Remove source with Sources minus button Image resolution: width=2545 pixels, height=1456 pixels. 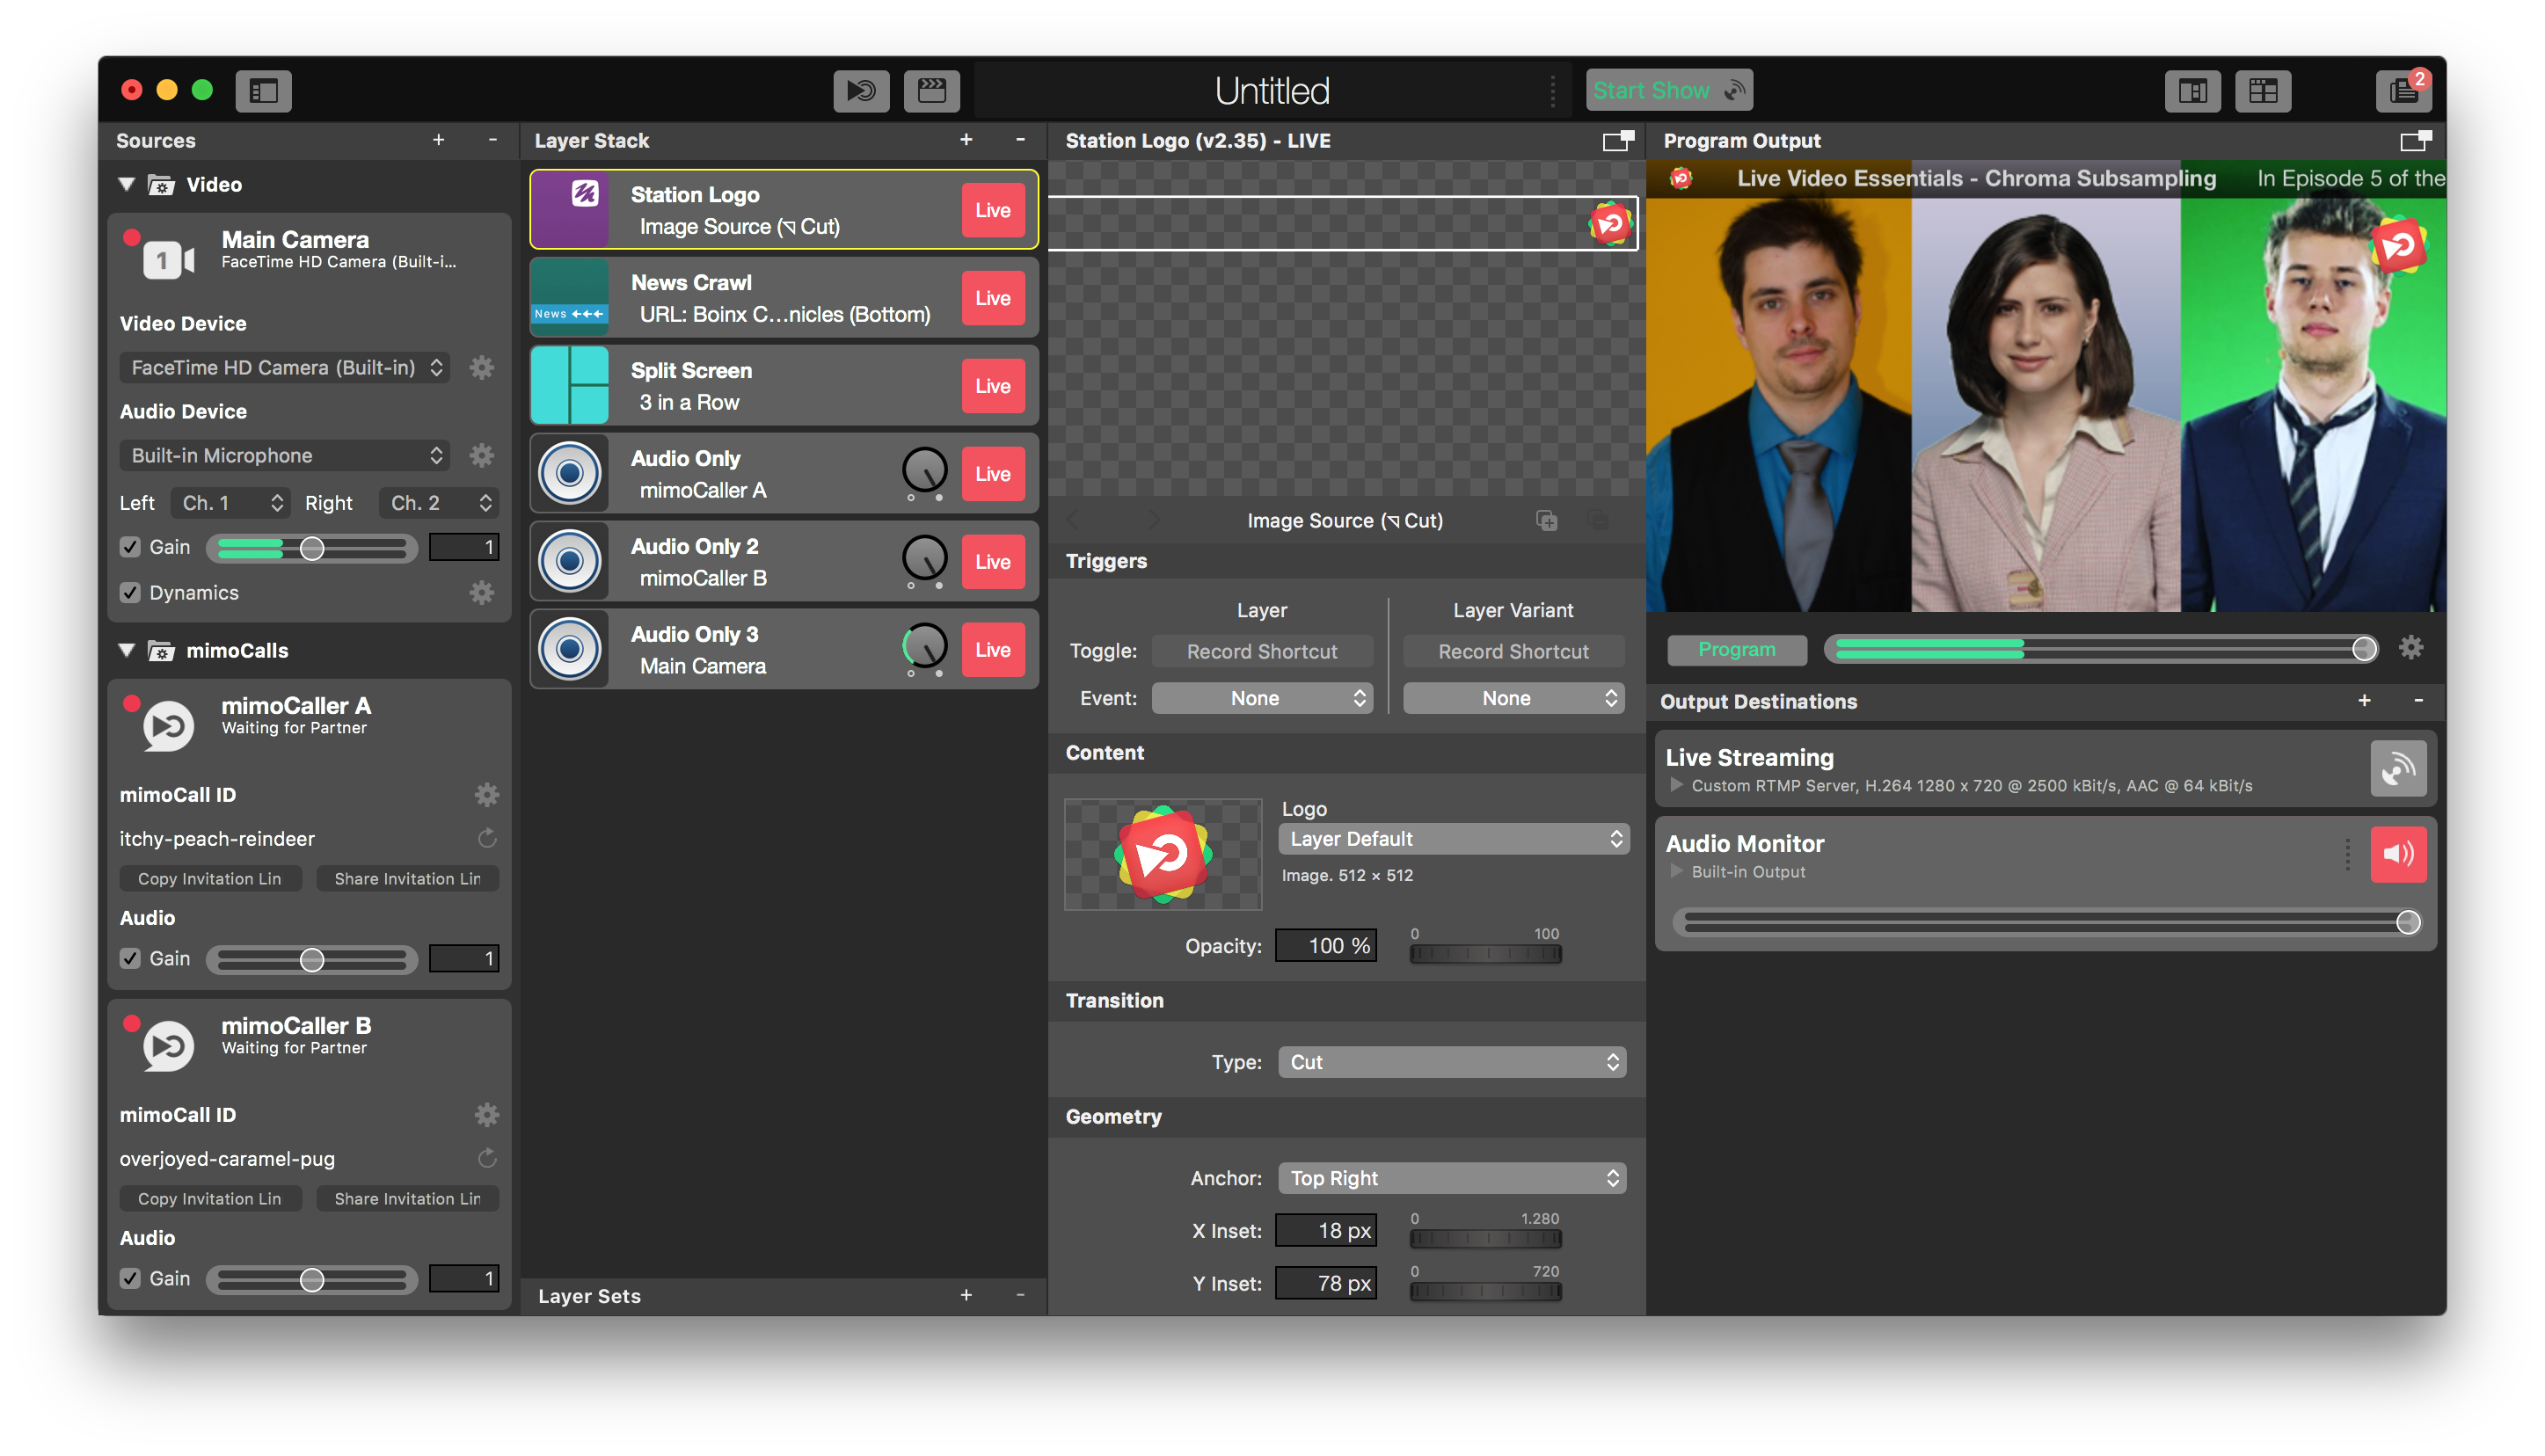pos(492,140)
